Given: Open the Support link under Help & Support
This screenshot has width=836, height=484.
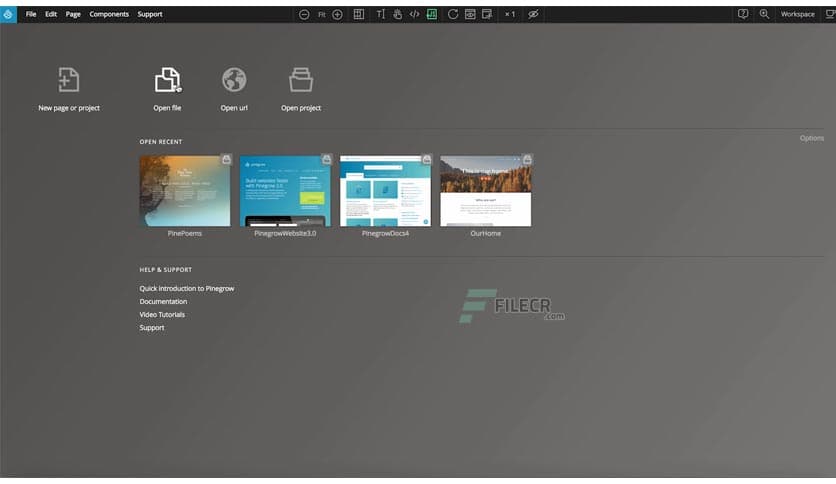Looking at the screenshot, I should (x=152, y=328).
